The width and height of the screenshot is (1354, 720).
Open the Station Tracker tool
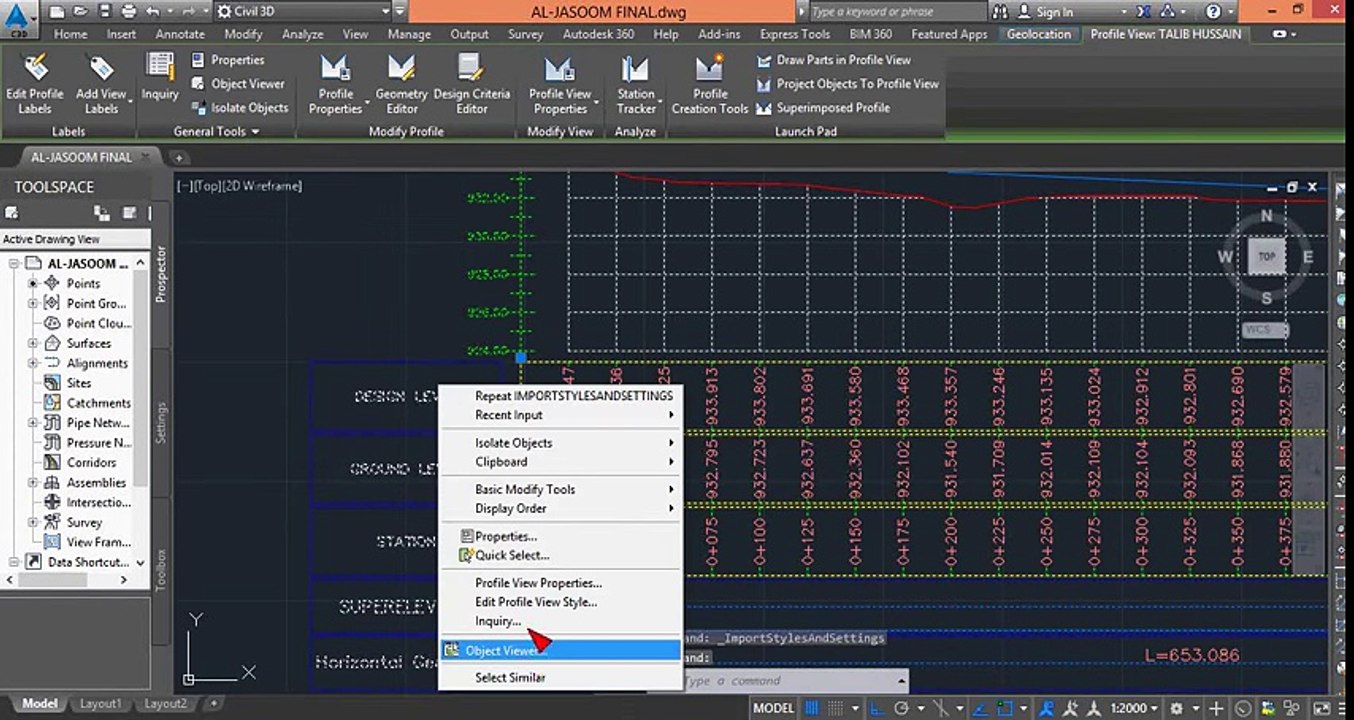click(x=636, y=84)
